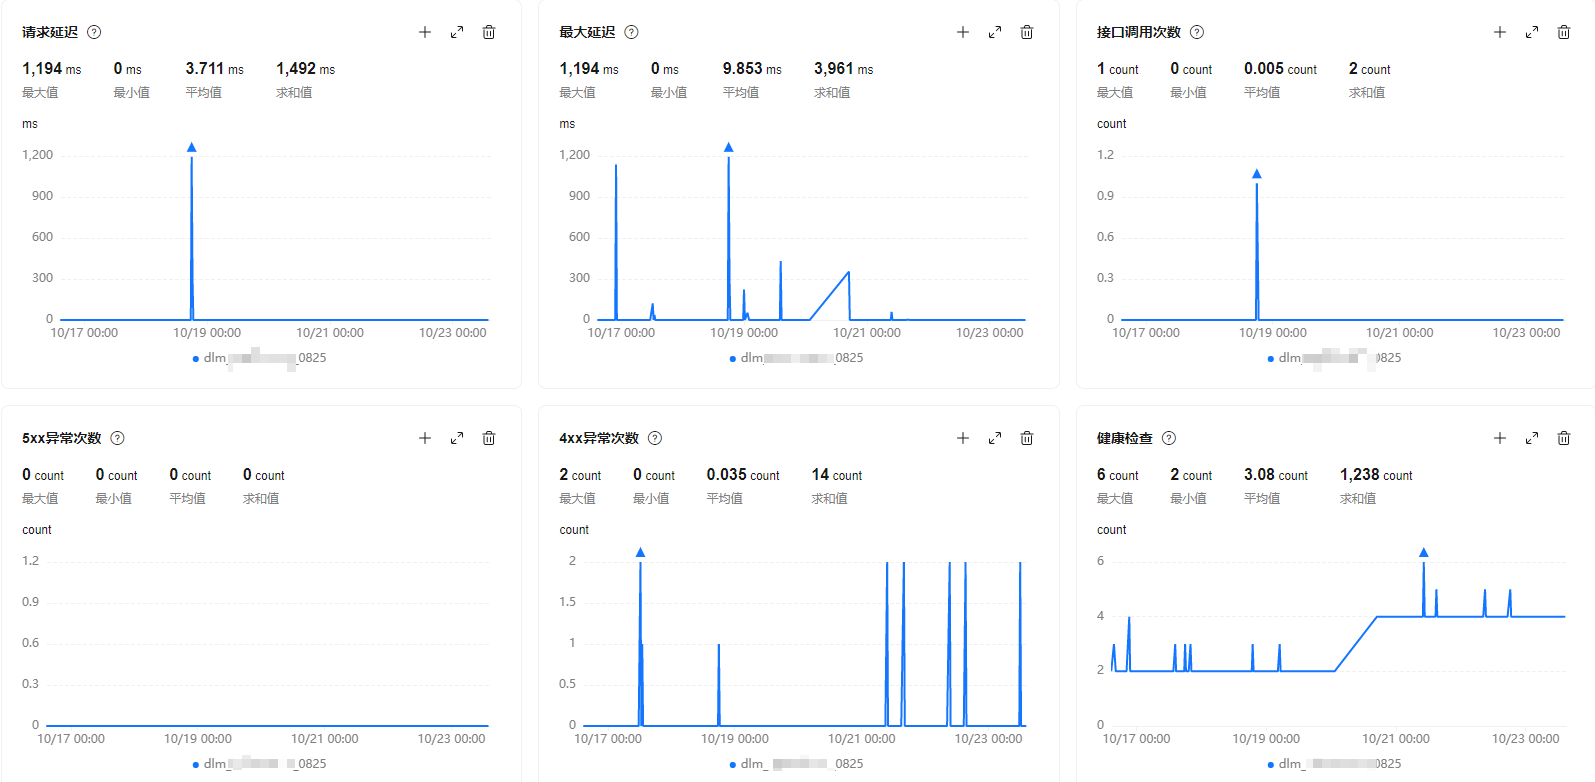Expand the 健康检查 chart to fullscreen
1595x782 pixels.
tap(1532, 438)
